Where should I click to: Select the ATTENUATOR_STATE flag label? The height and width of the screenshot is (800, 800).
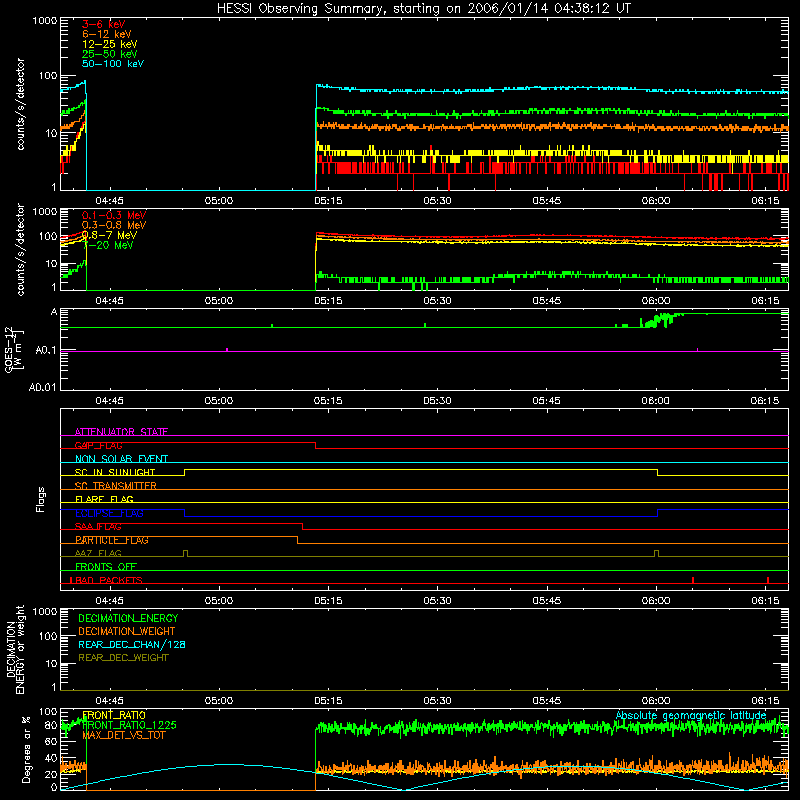[x=121, y=432]
